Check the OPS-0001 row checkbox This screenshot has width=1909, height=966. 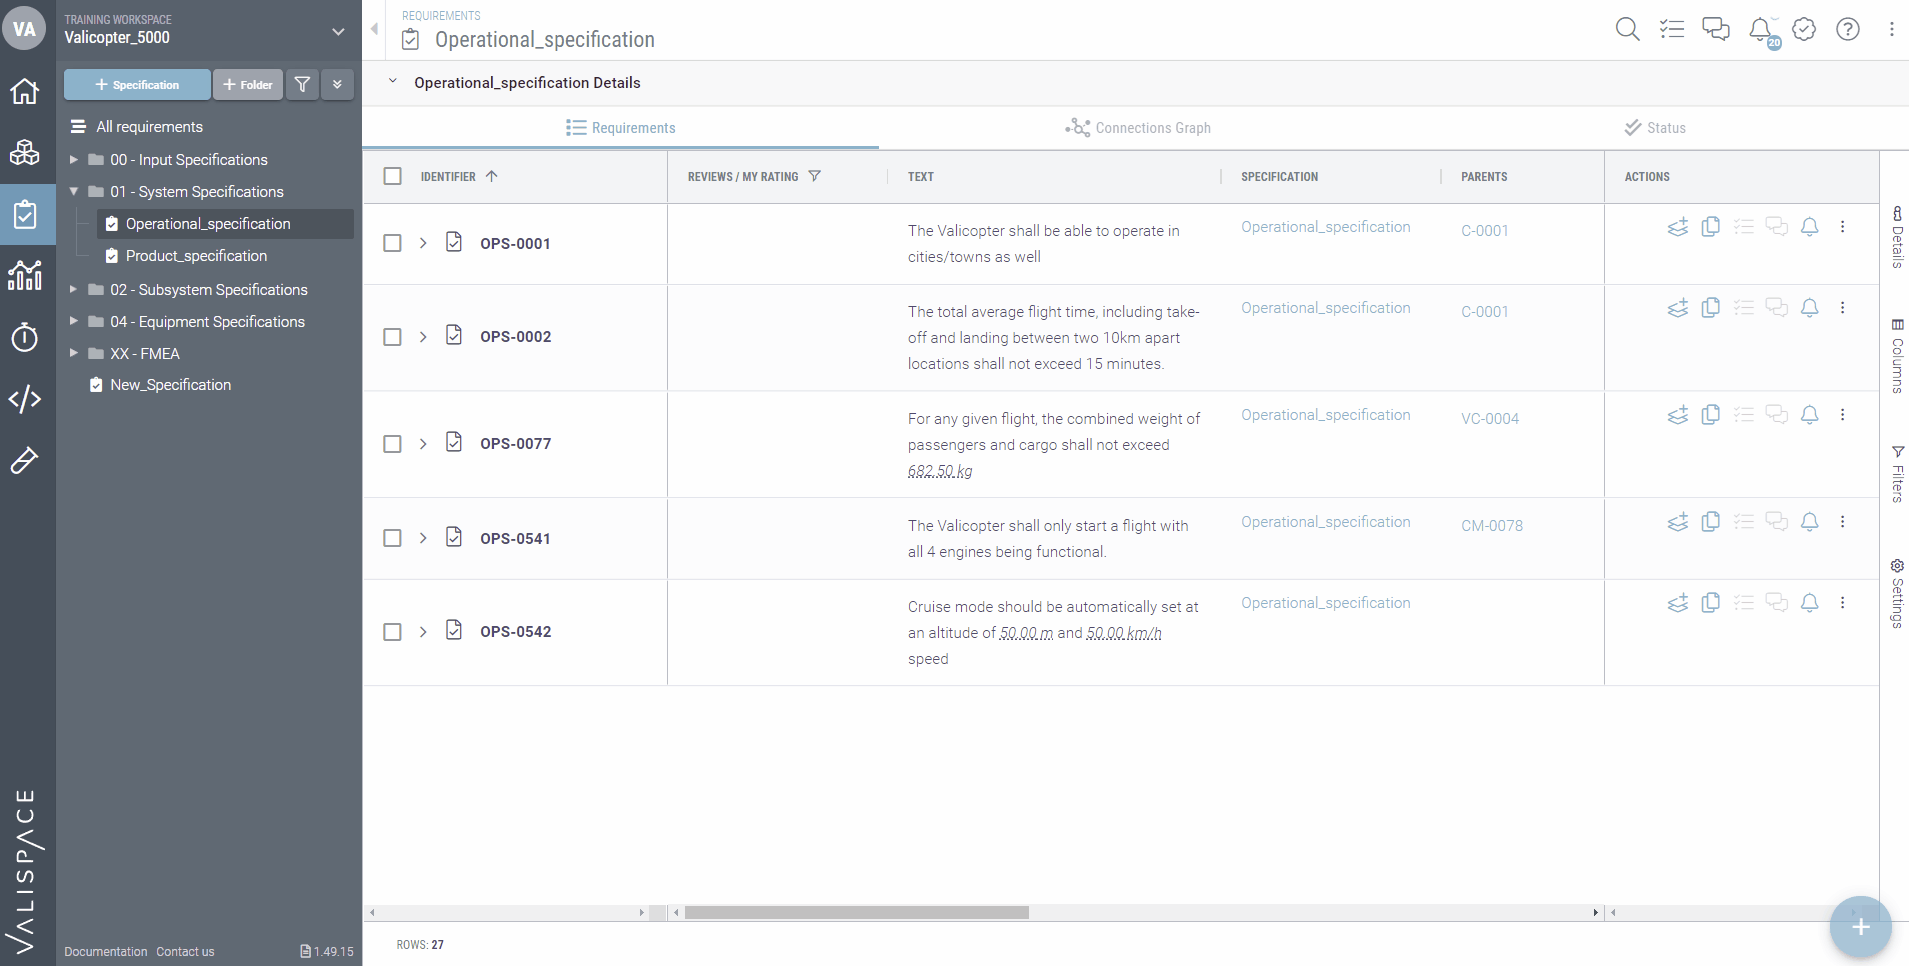tap(393, 243)
